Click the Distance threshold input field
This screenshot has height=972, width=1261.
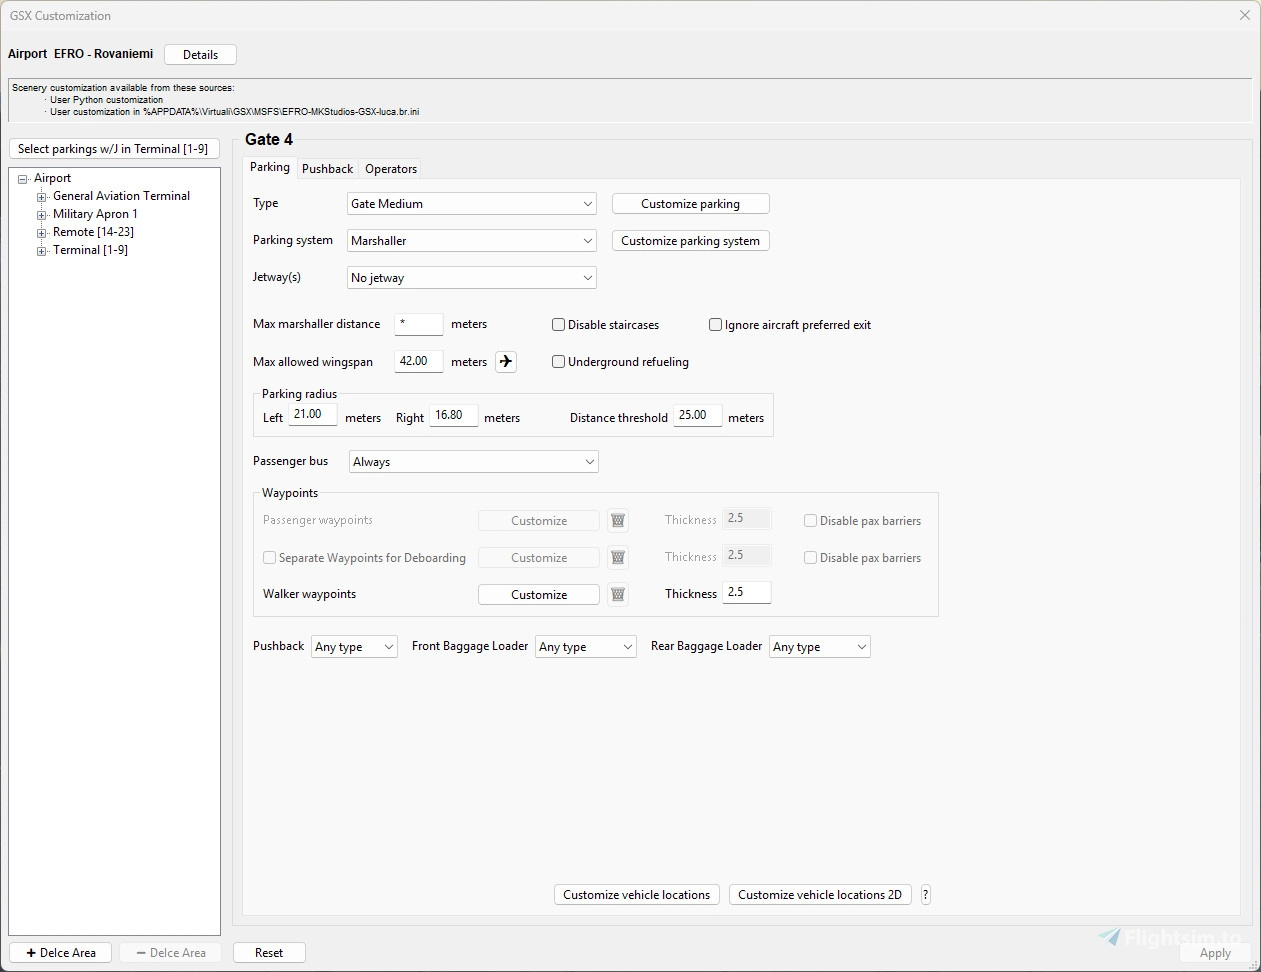tap(697, 415)
